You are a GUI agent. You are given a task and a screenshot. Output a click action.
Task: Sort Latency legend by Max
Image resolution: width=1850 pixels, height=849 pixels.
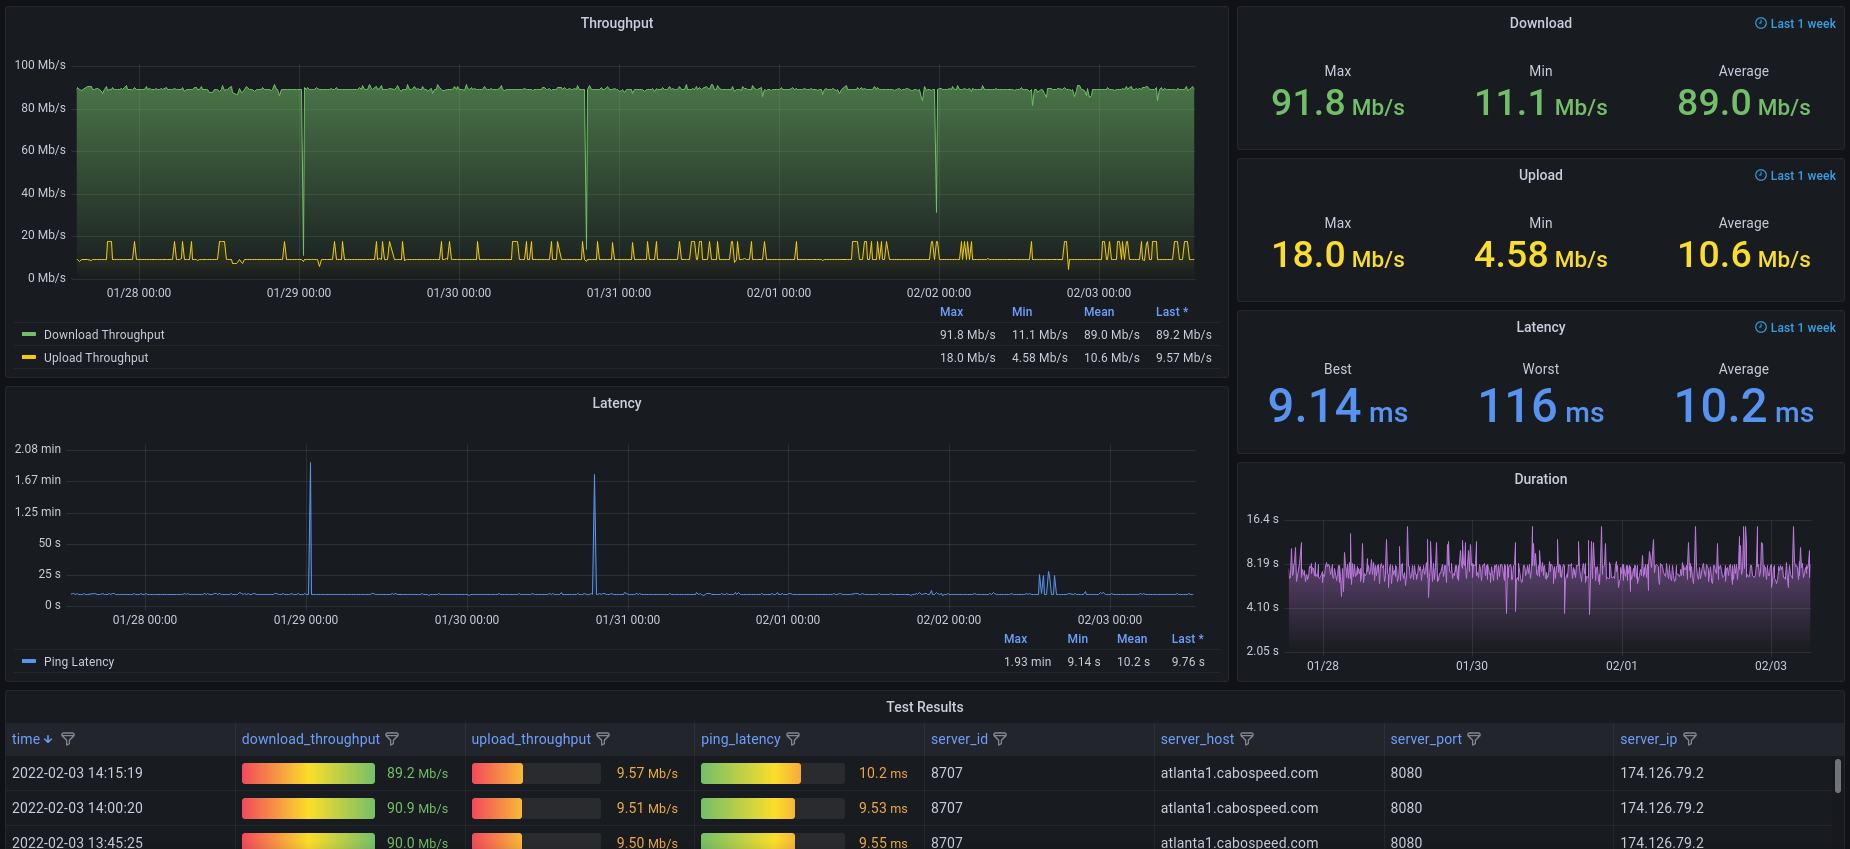pos(1015,639)
